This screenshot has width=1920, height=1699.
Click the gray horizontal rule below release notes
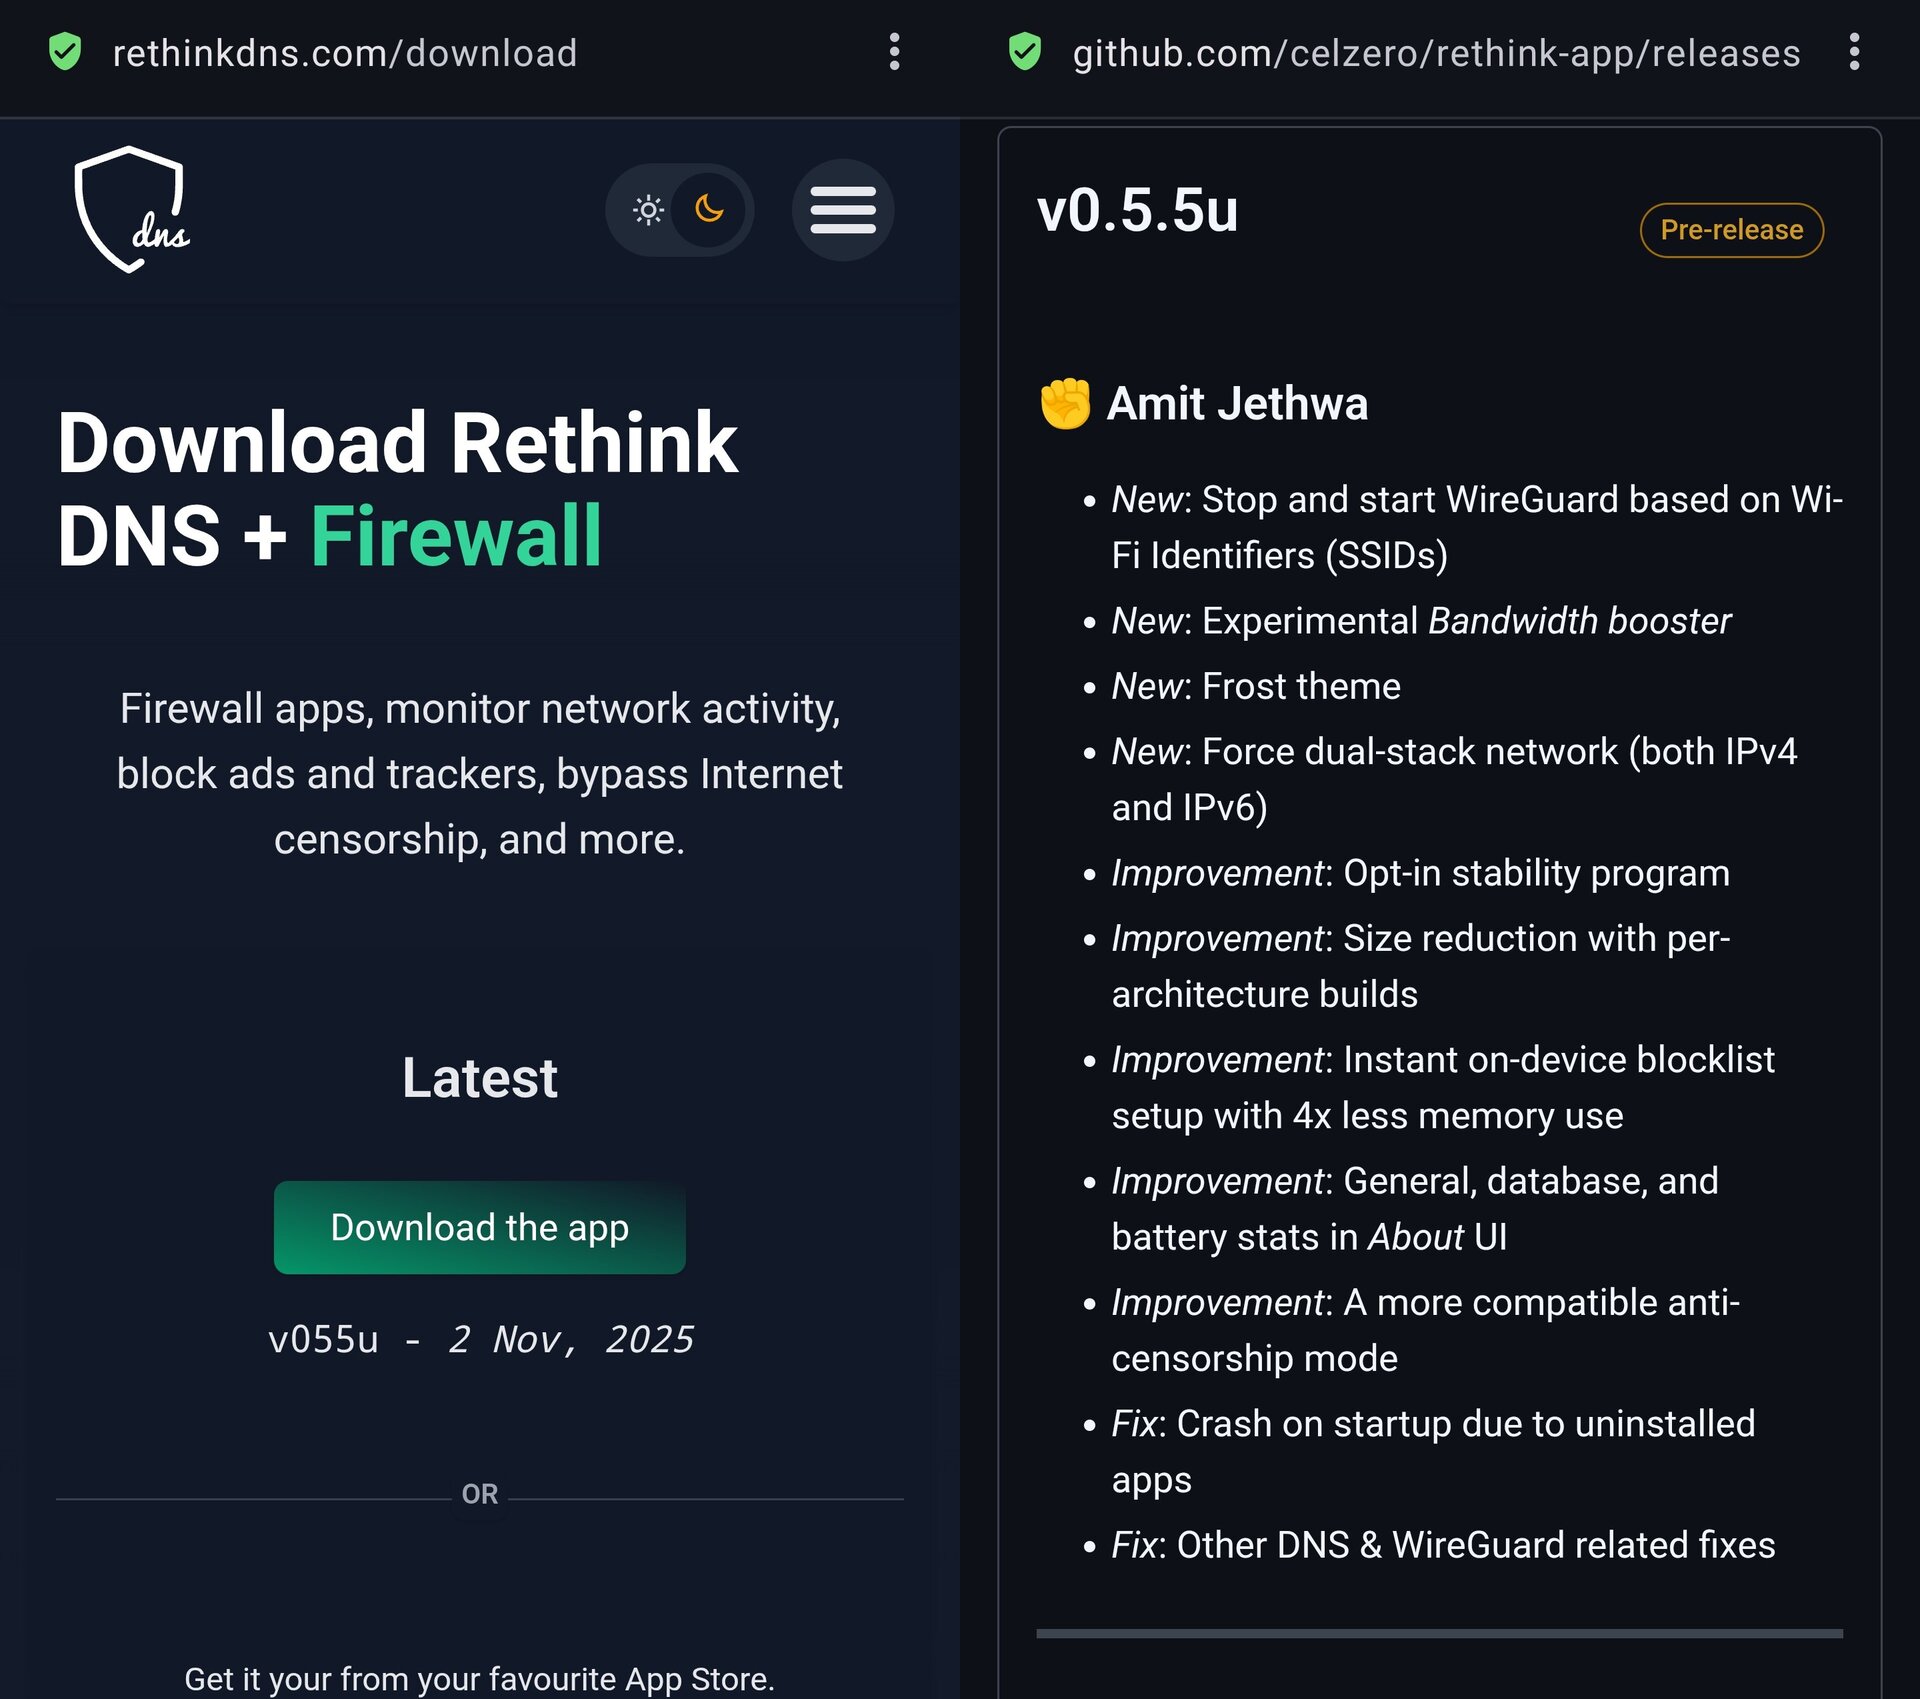[x=1439, y=1633]
